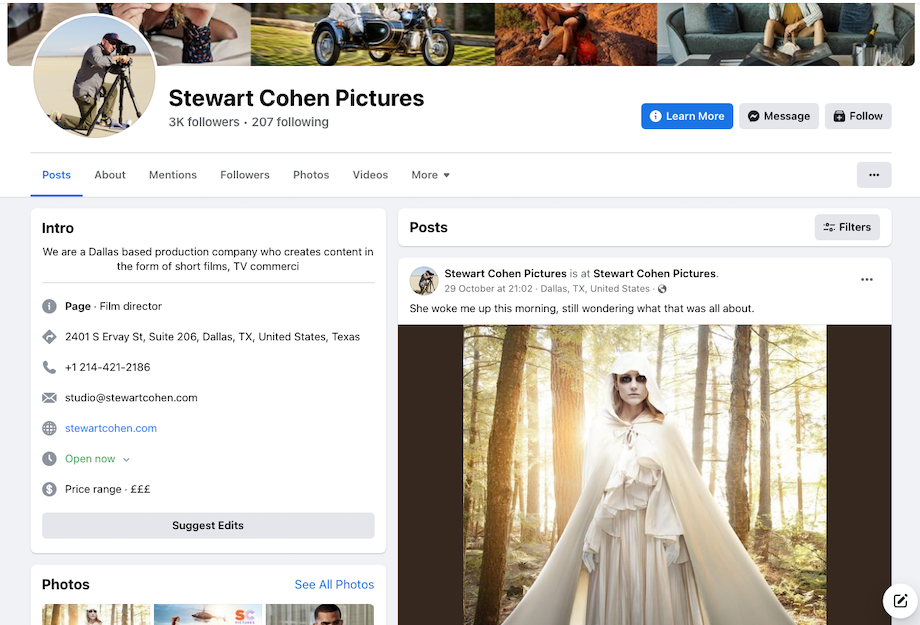Click the Page info icon
This screenshot has height=625, width=920.
coord(49,306)
